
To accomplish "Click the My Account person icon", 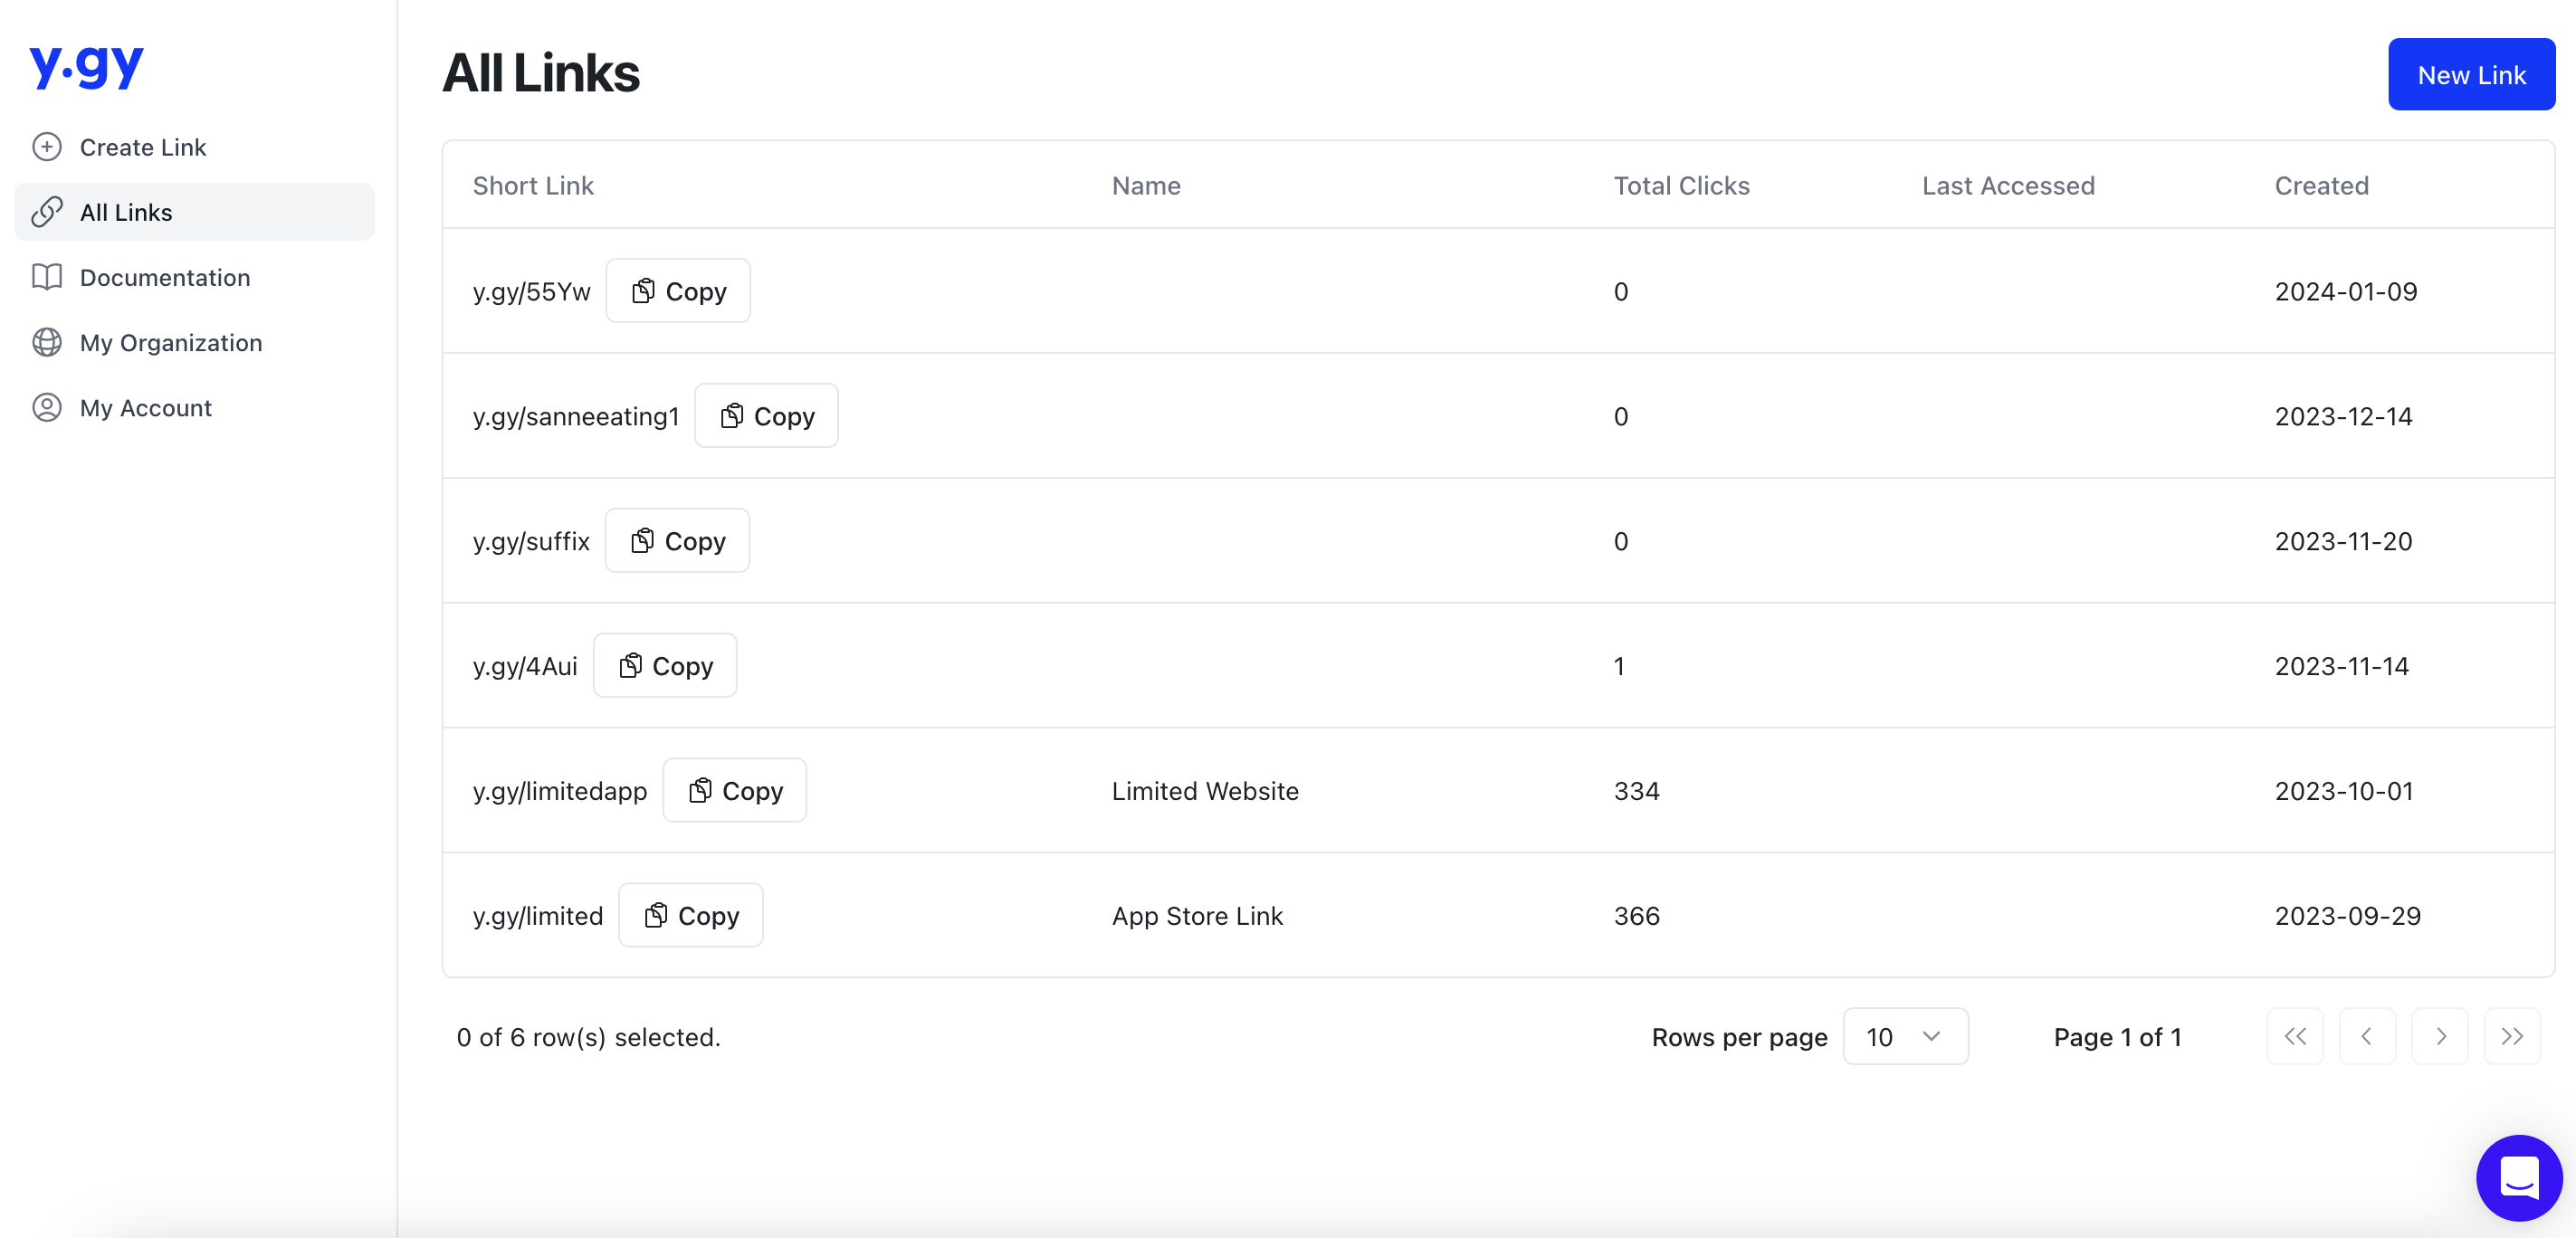I will point(47,407).
